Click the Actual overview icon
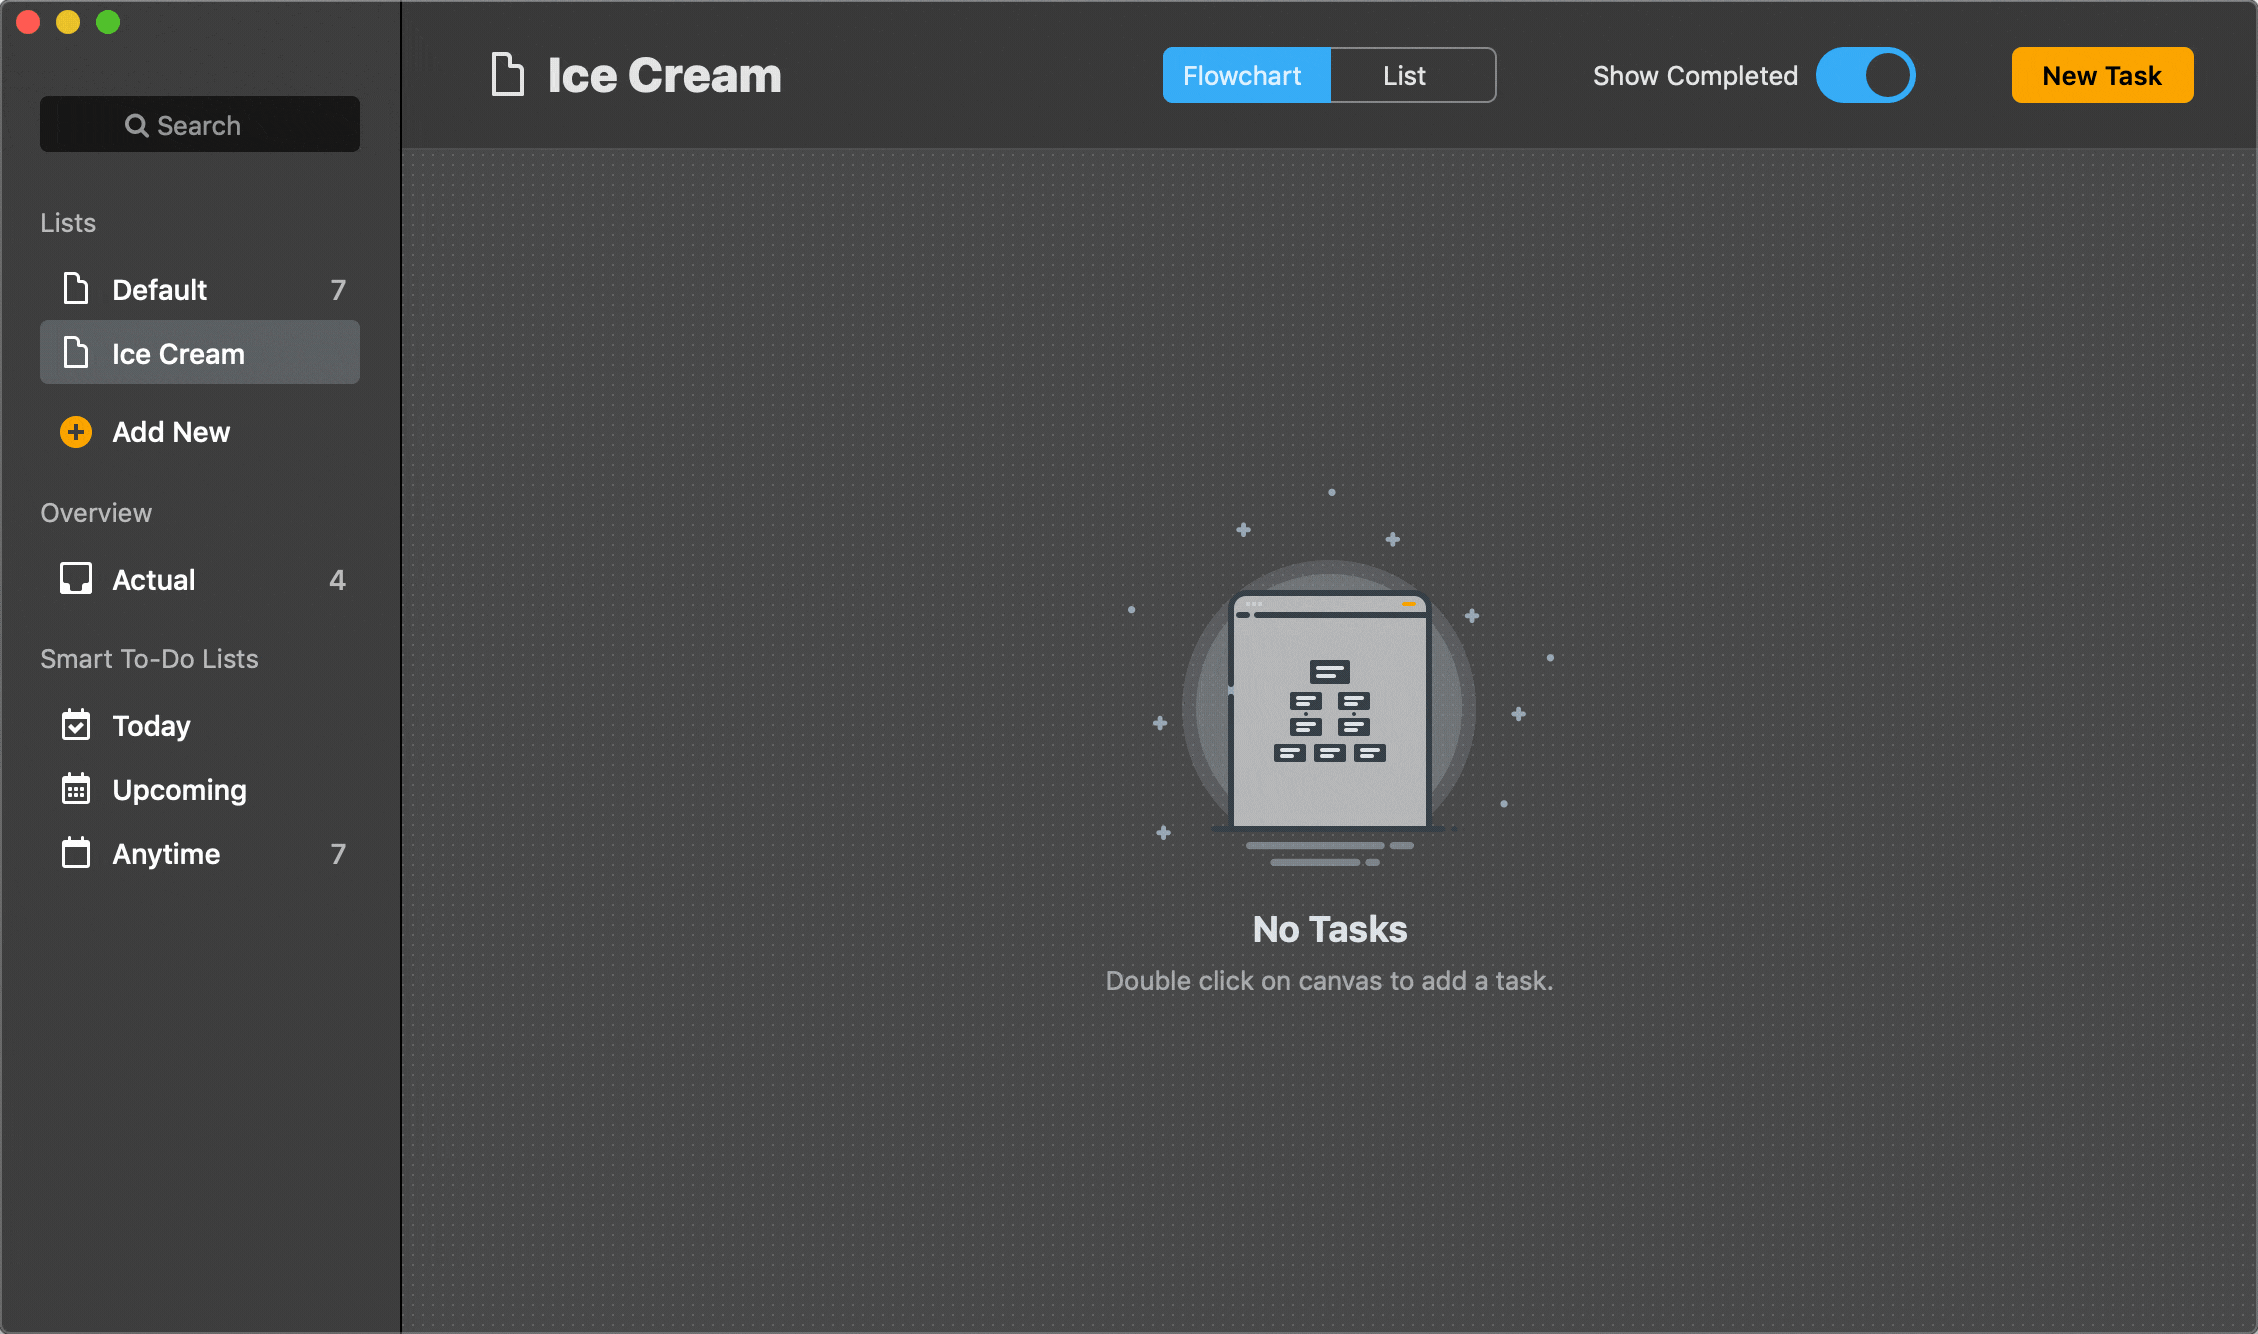This screenshot has width=2258, height=1334. [x=76, y=578]
